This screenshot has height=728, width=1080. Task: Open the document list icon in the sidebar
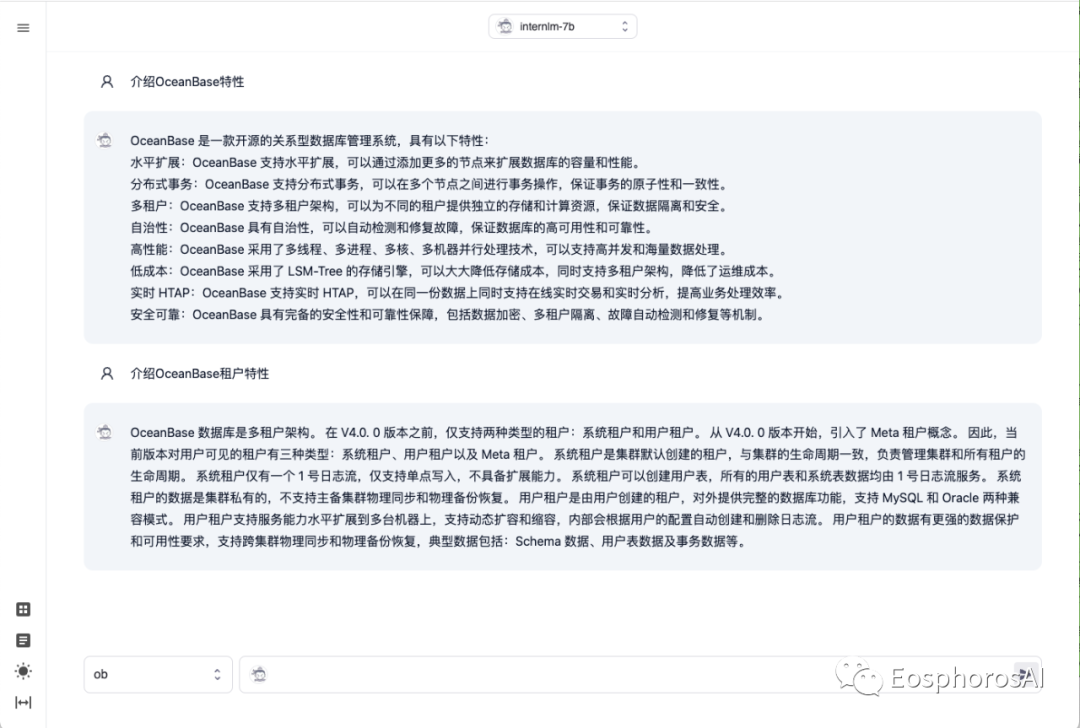(23, 641)
